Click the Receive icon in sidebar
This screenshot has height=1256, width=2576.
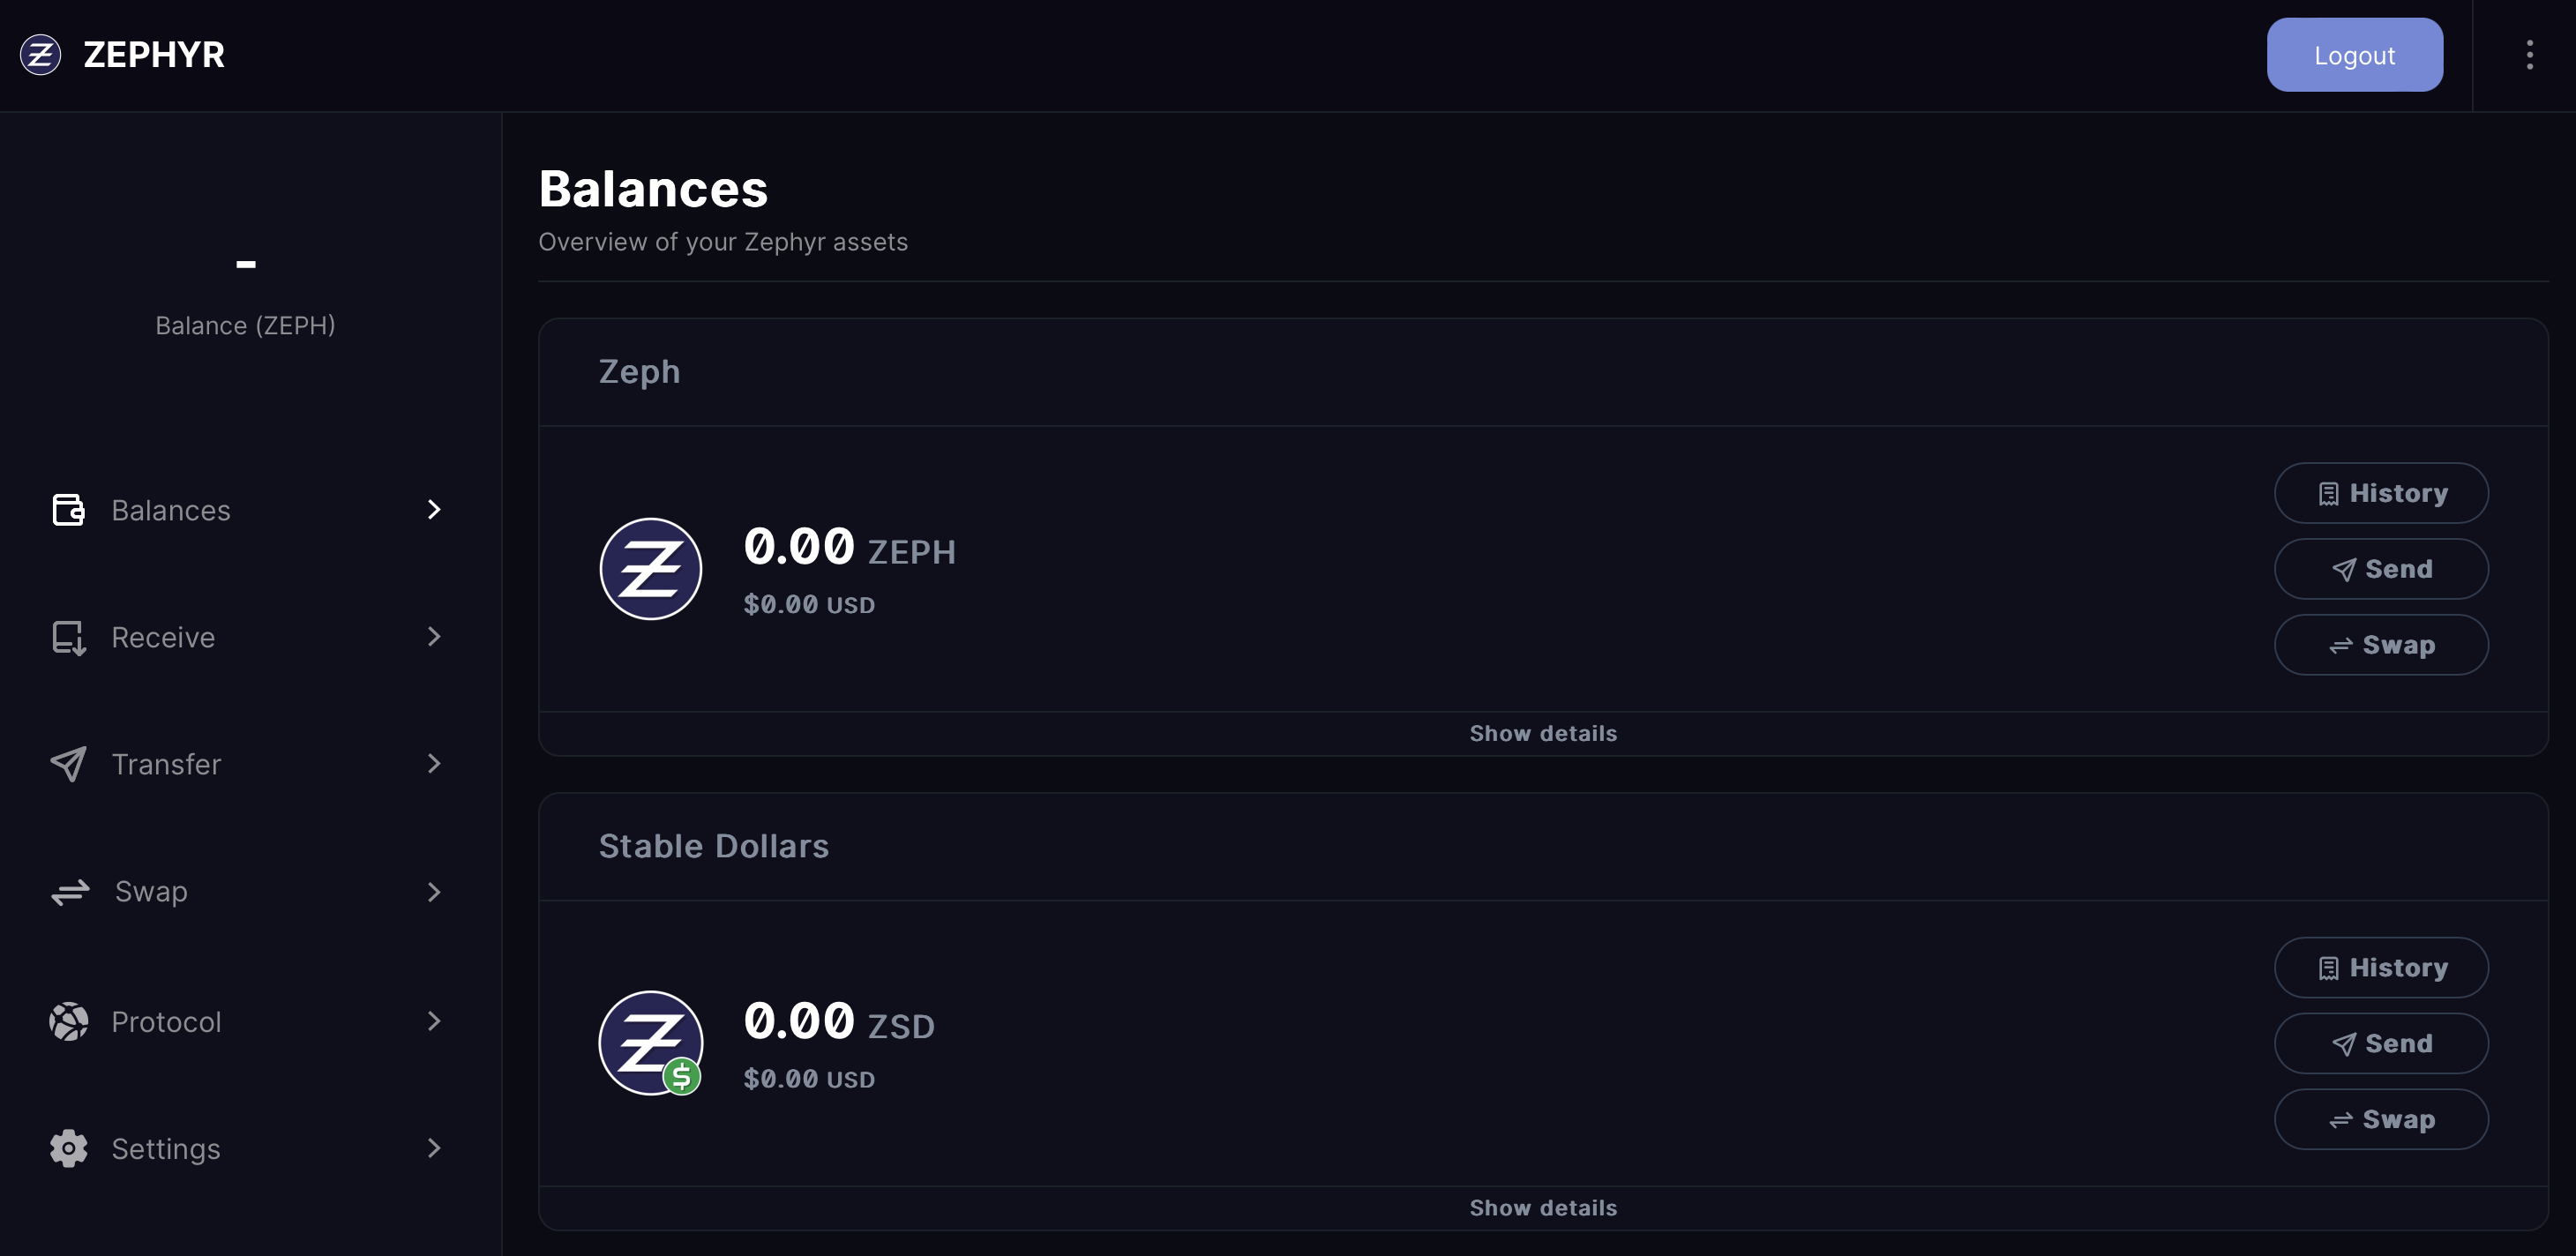[x=68, y=637]
